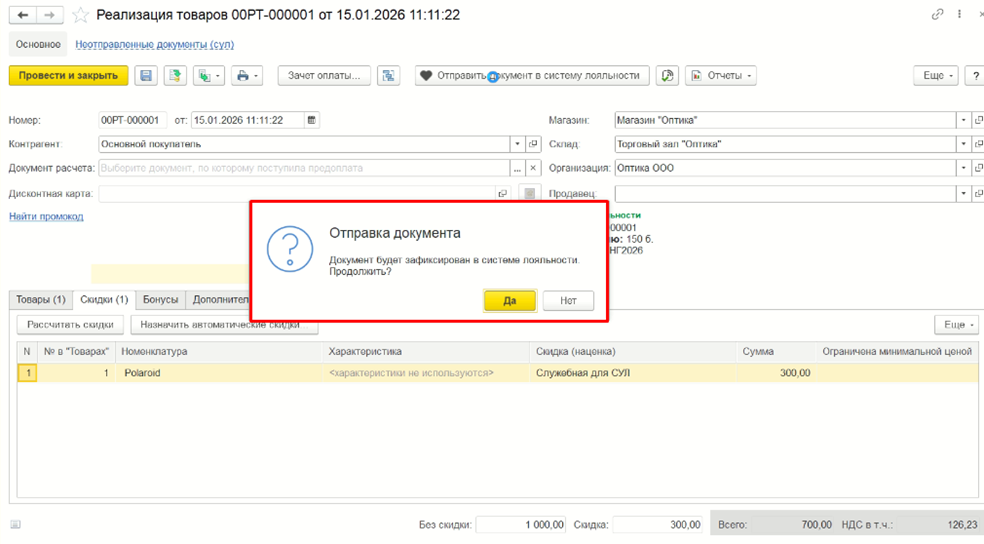
Task: Switch to the Товары (1) tab
Action: click(x=41, y=300)
